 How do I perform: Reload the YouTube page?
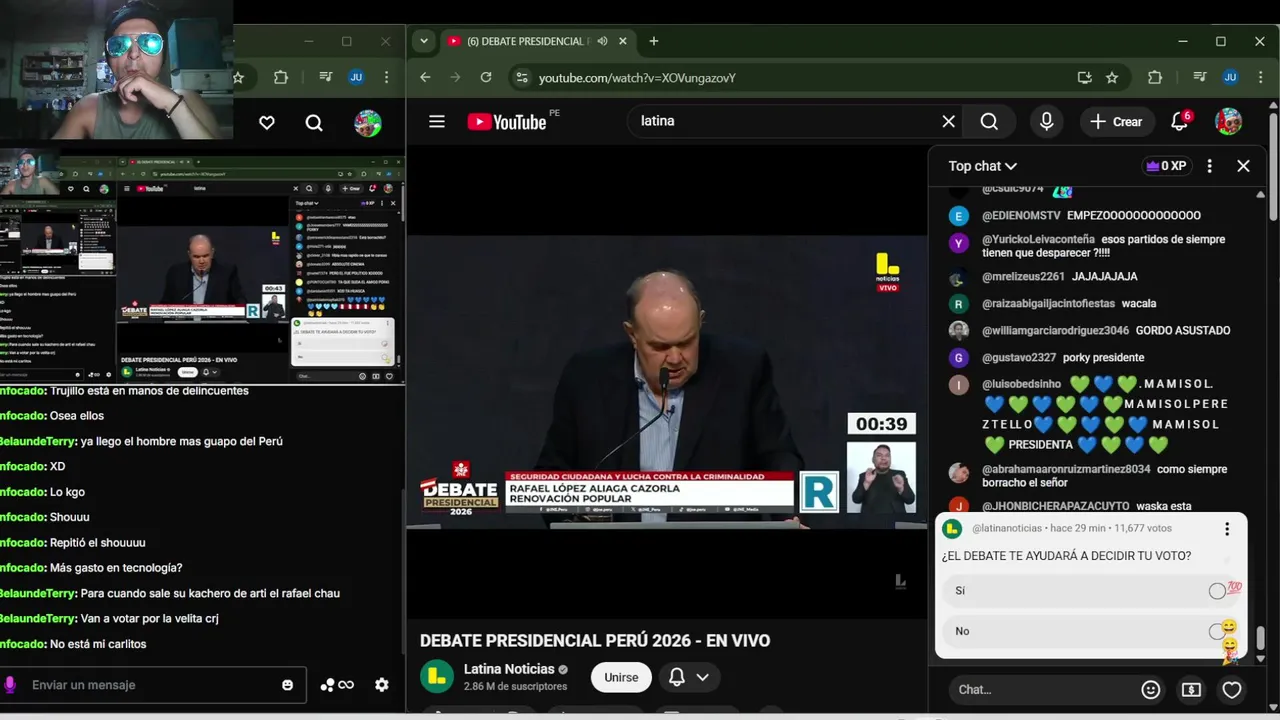click(x=486, y=77)
